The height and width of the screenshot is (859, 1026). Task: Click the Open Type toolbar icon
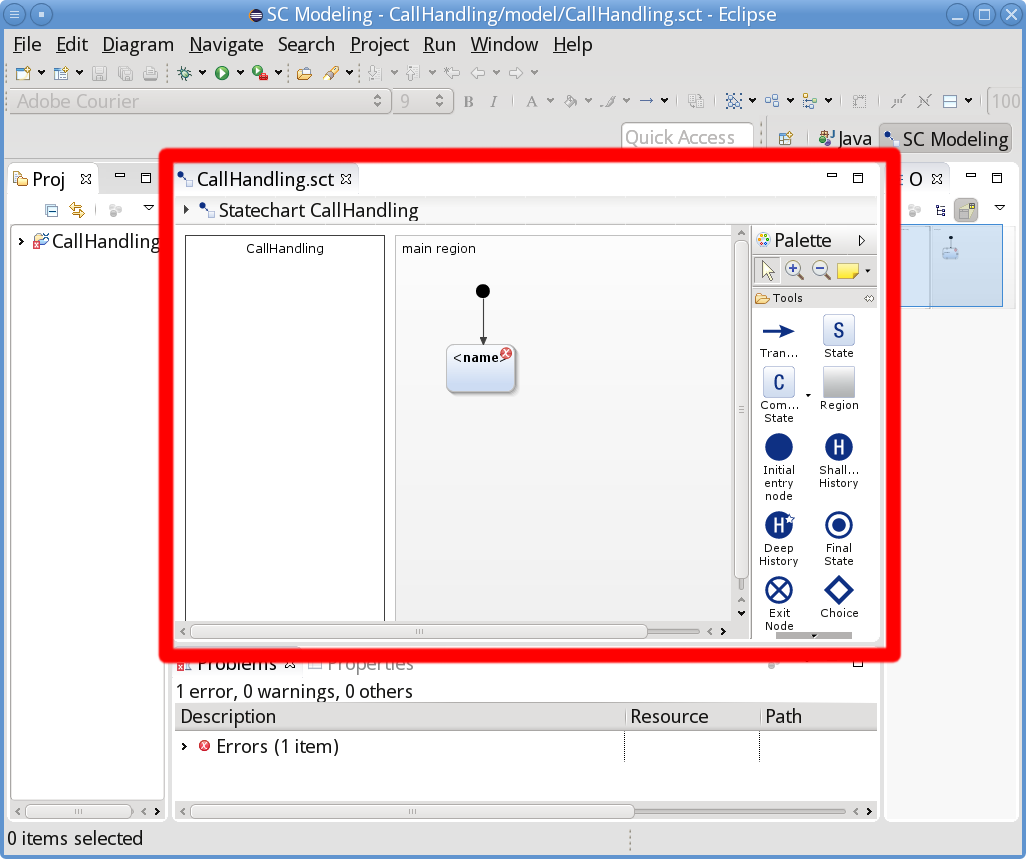pos(304,73)
